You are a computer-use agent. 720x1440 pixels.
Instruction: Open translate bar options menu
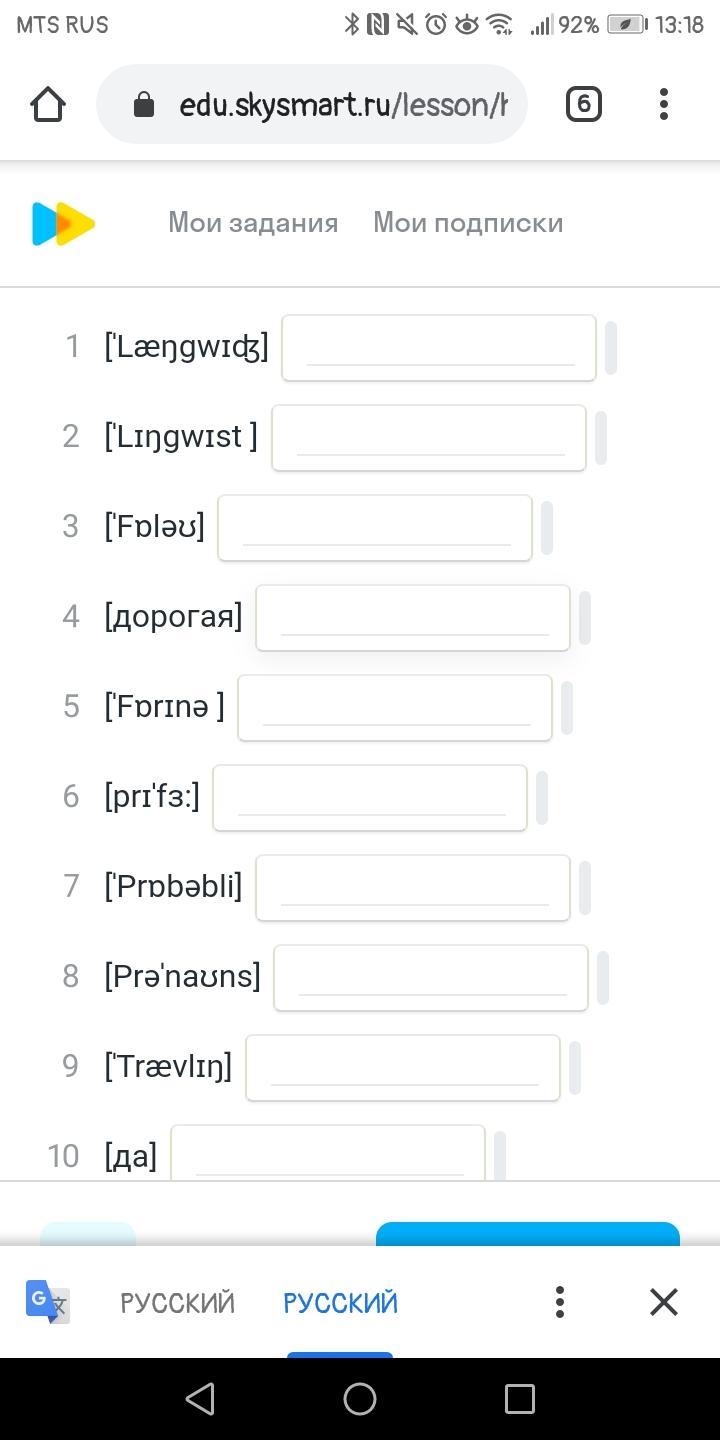[560, 1302]
